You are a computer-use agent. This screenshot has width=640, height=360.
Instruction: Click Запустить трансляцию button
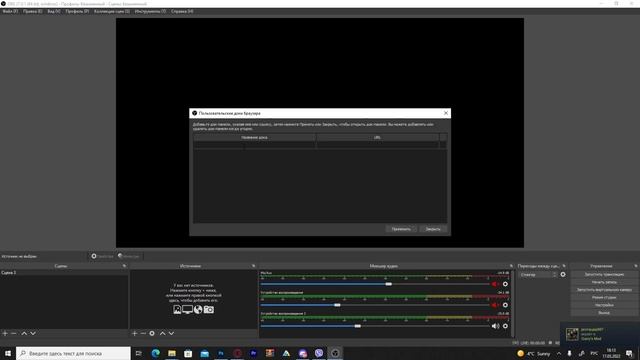coord(604,274)
